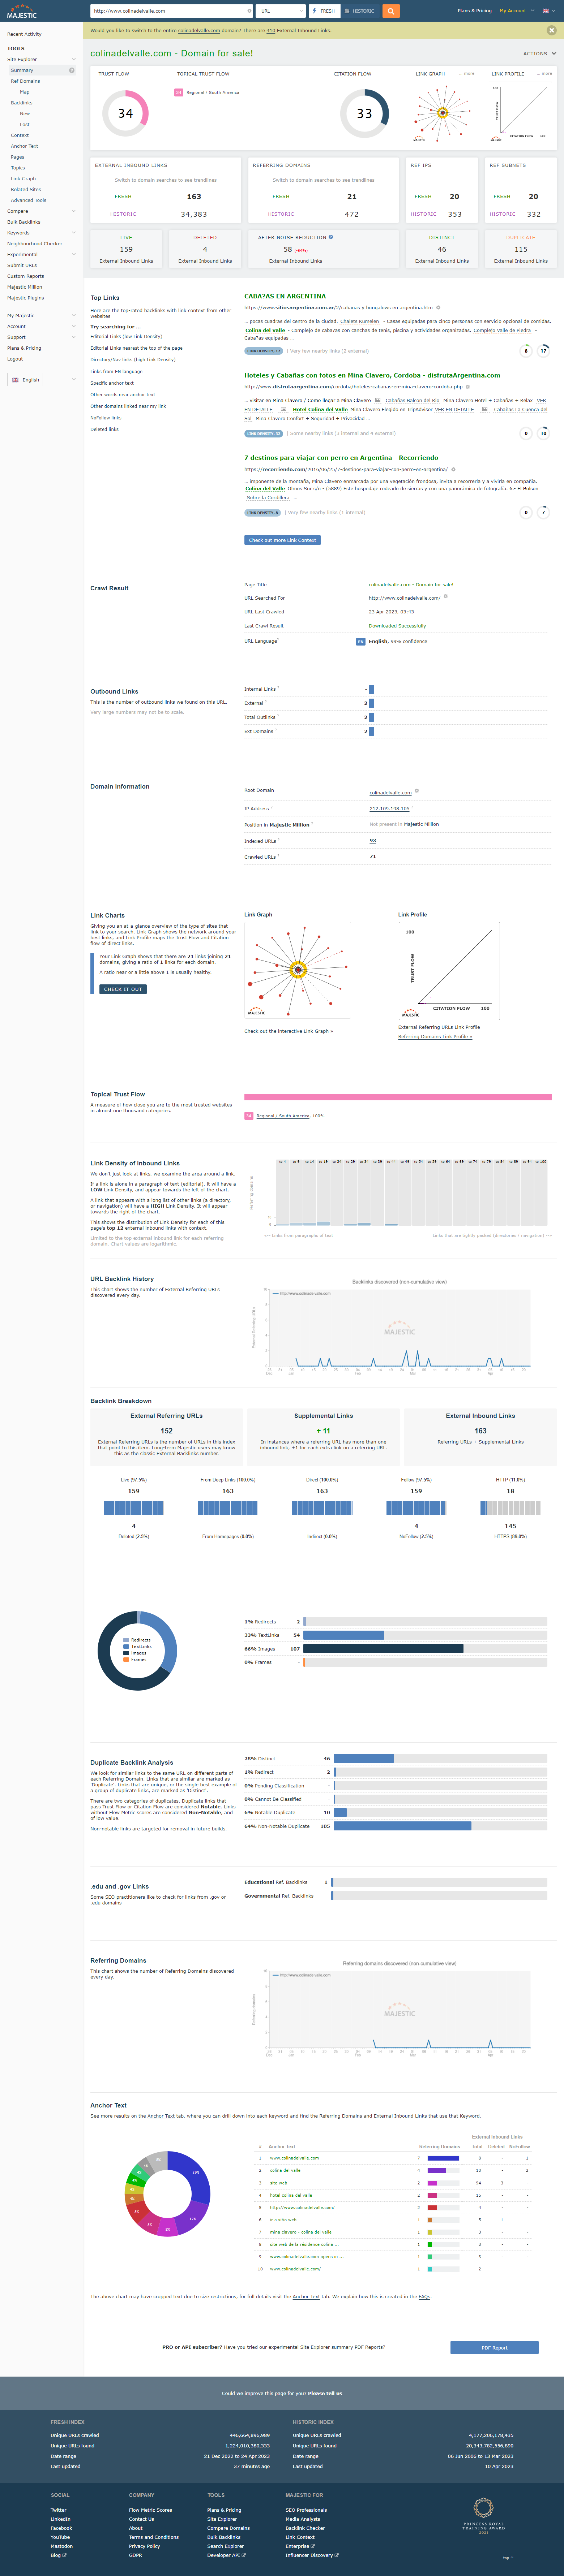Click Twitter footer link
Image resolution: width=564 pixels, height=2576 pixels.
coord(58,2510)
